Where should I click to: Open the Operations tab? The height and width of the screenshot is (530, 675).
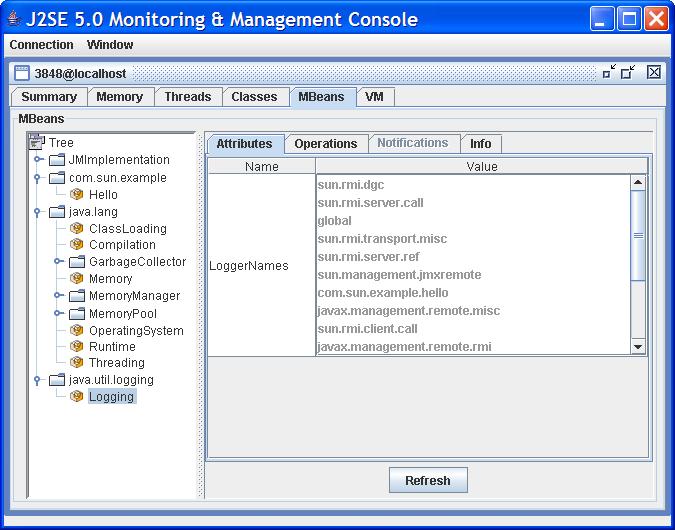pyautogui.click(x=325, y=144)
